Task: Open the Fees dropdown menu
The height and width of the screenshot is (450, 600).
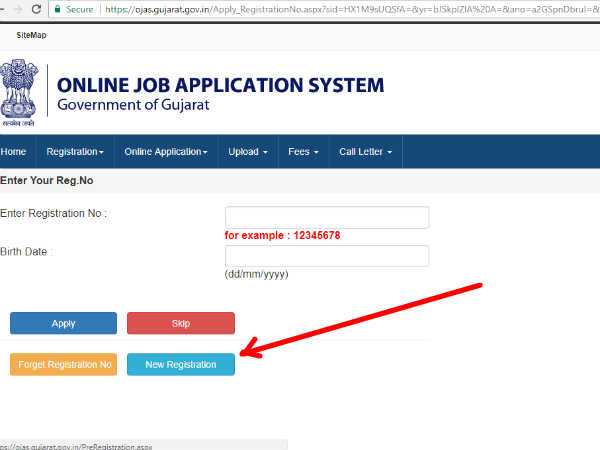Action: (303, 152)
